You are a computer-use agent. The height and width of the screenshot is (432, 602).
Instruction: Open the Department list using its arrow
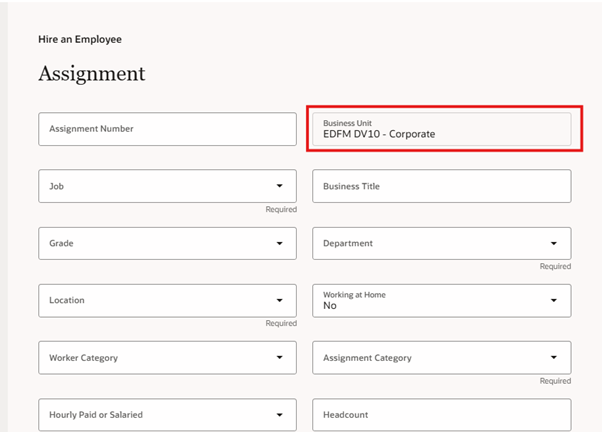tap(554, 243)
